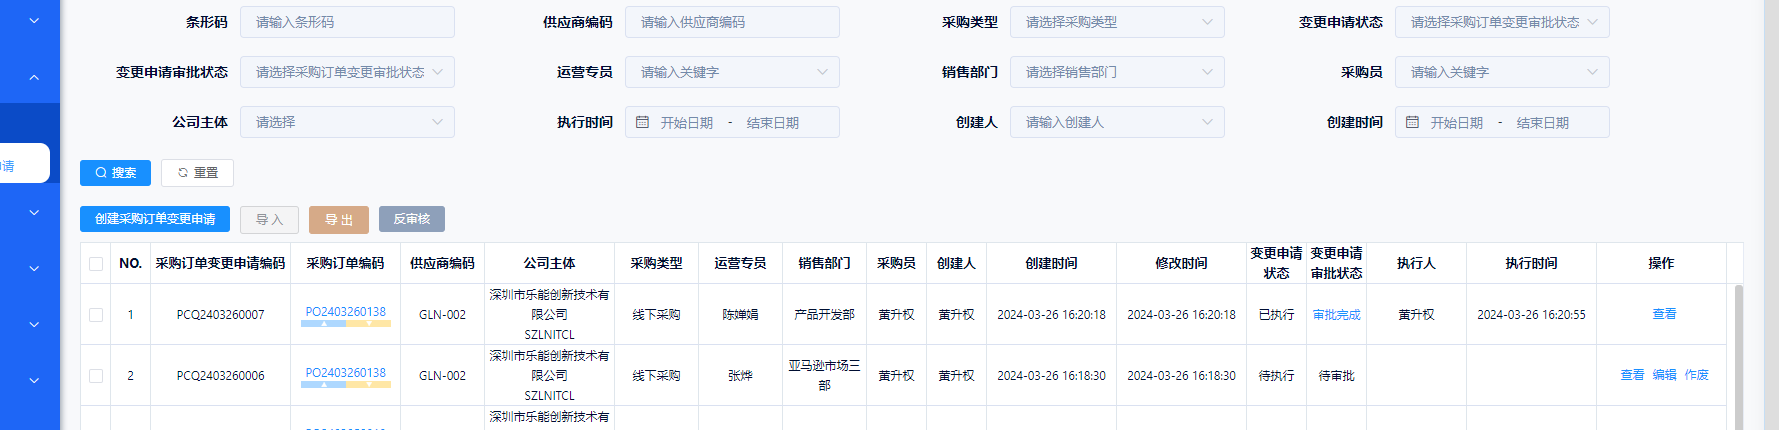Open PO2403260138 link in row 1
Screen dimensions: 1779x430
pyautogui.click(x=346, y=312)
